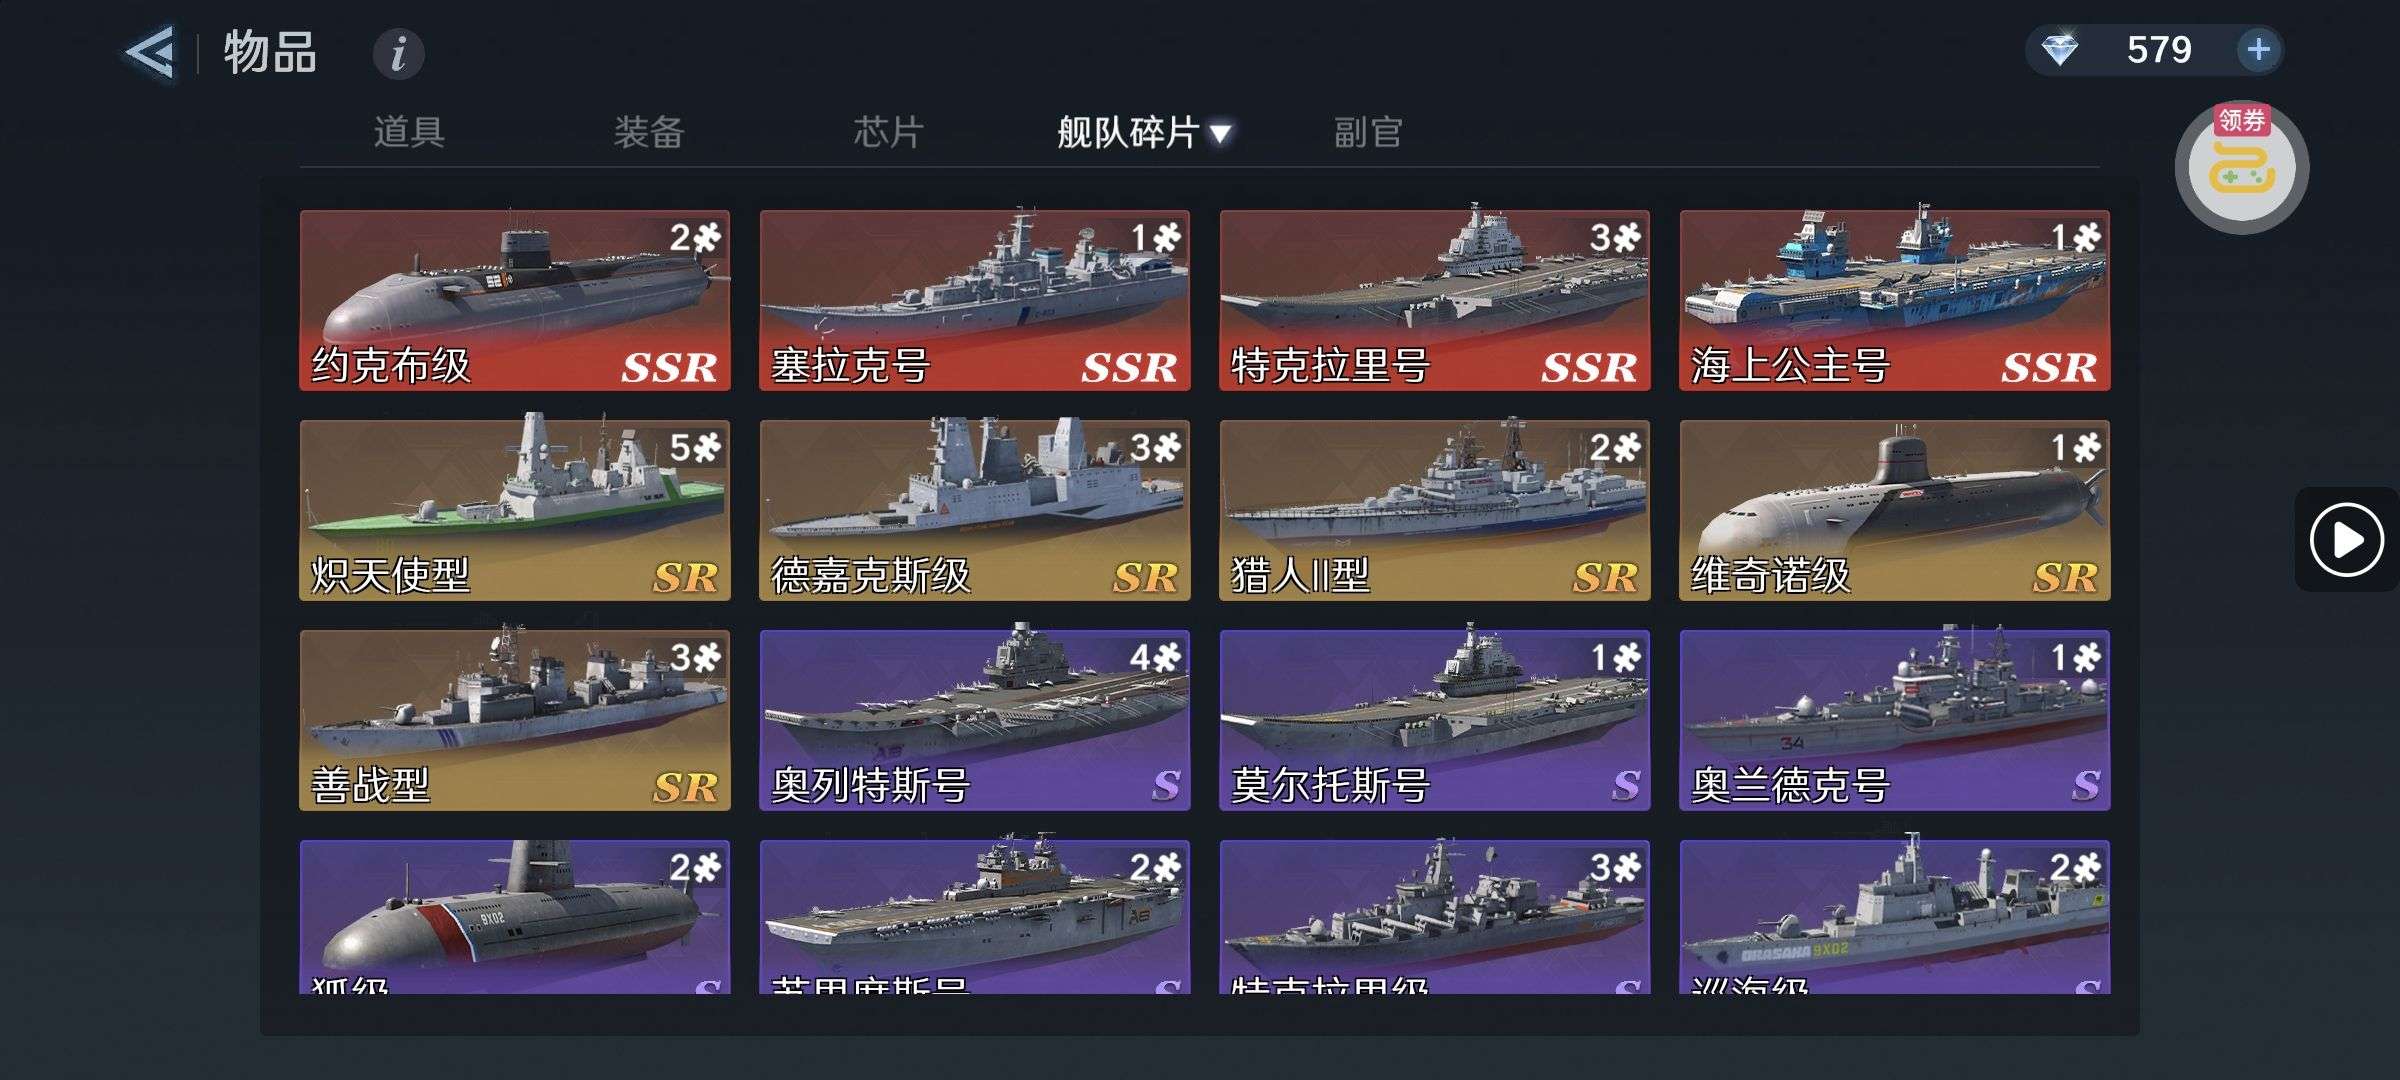Select the 塞拉克号 SSR ship card

click(975, 300)
